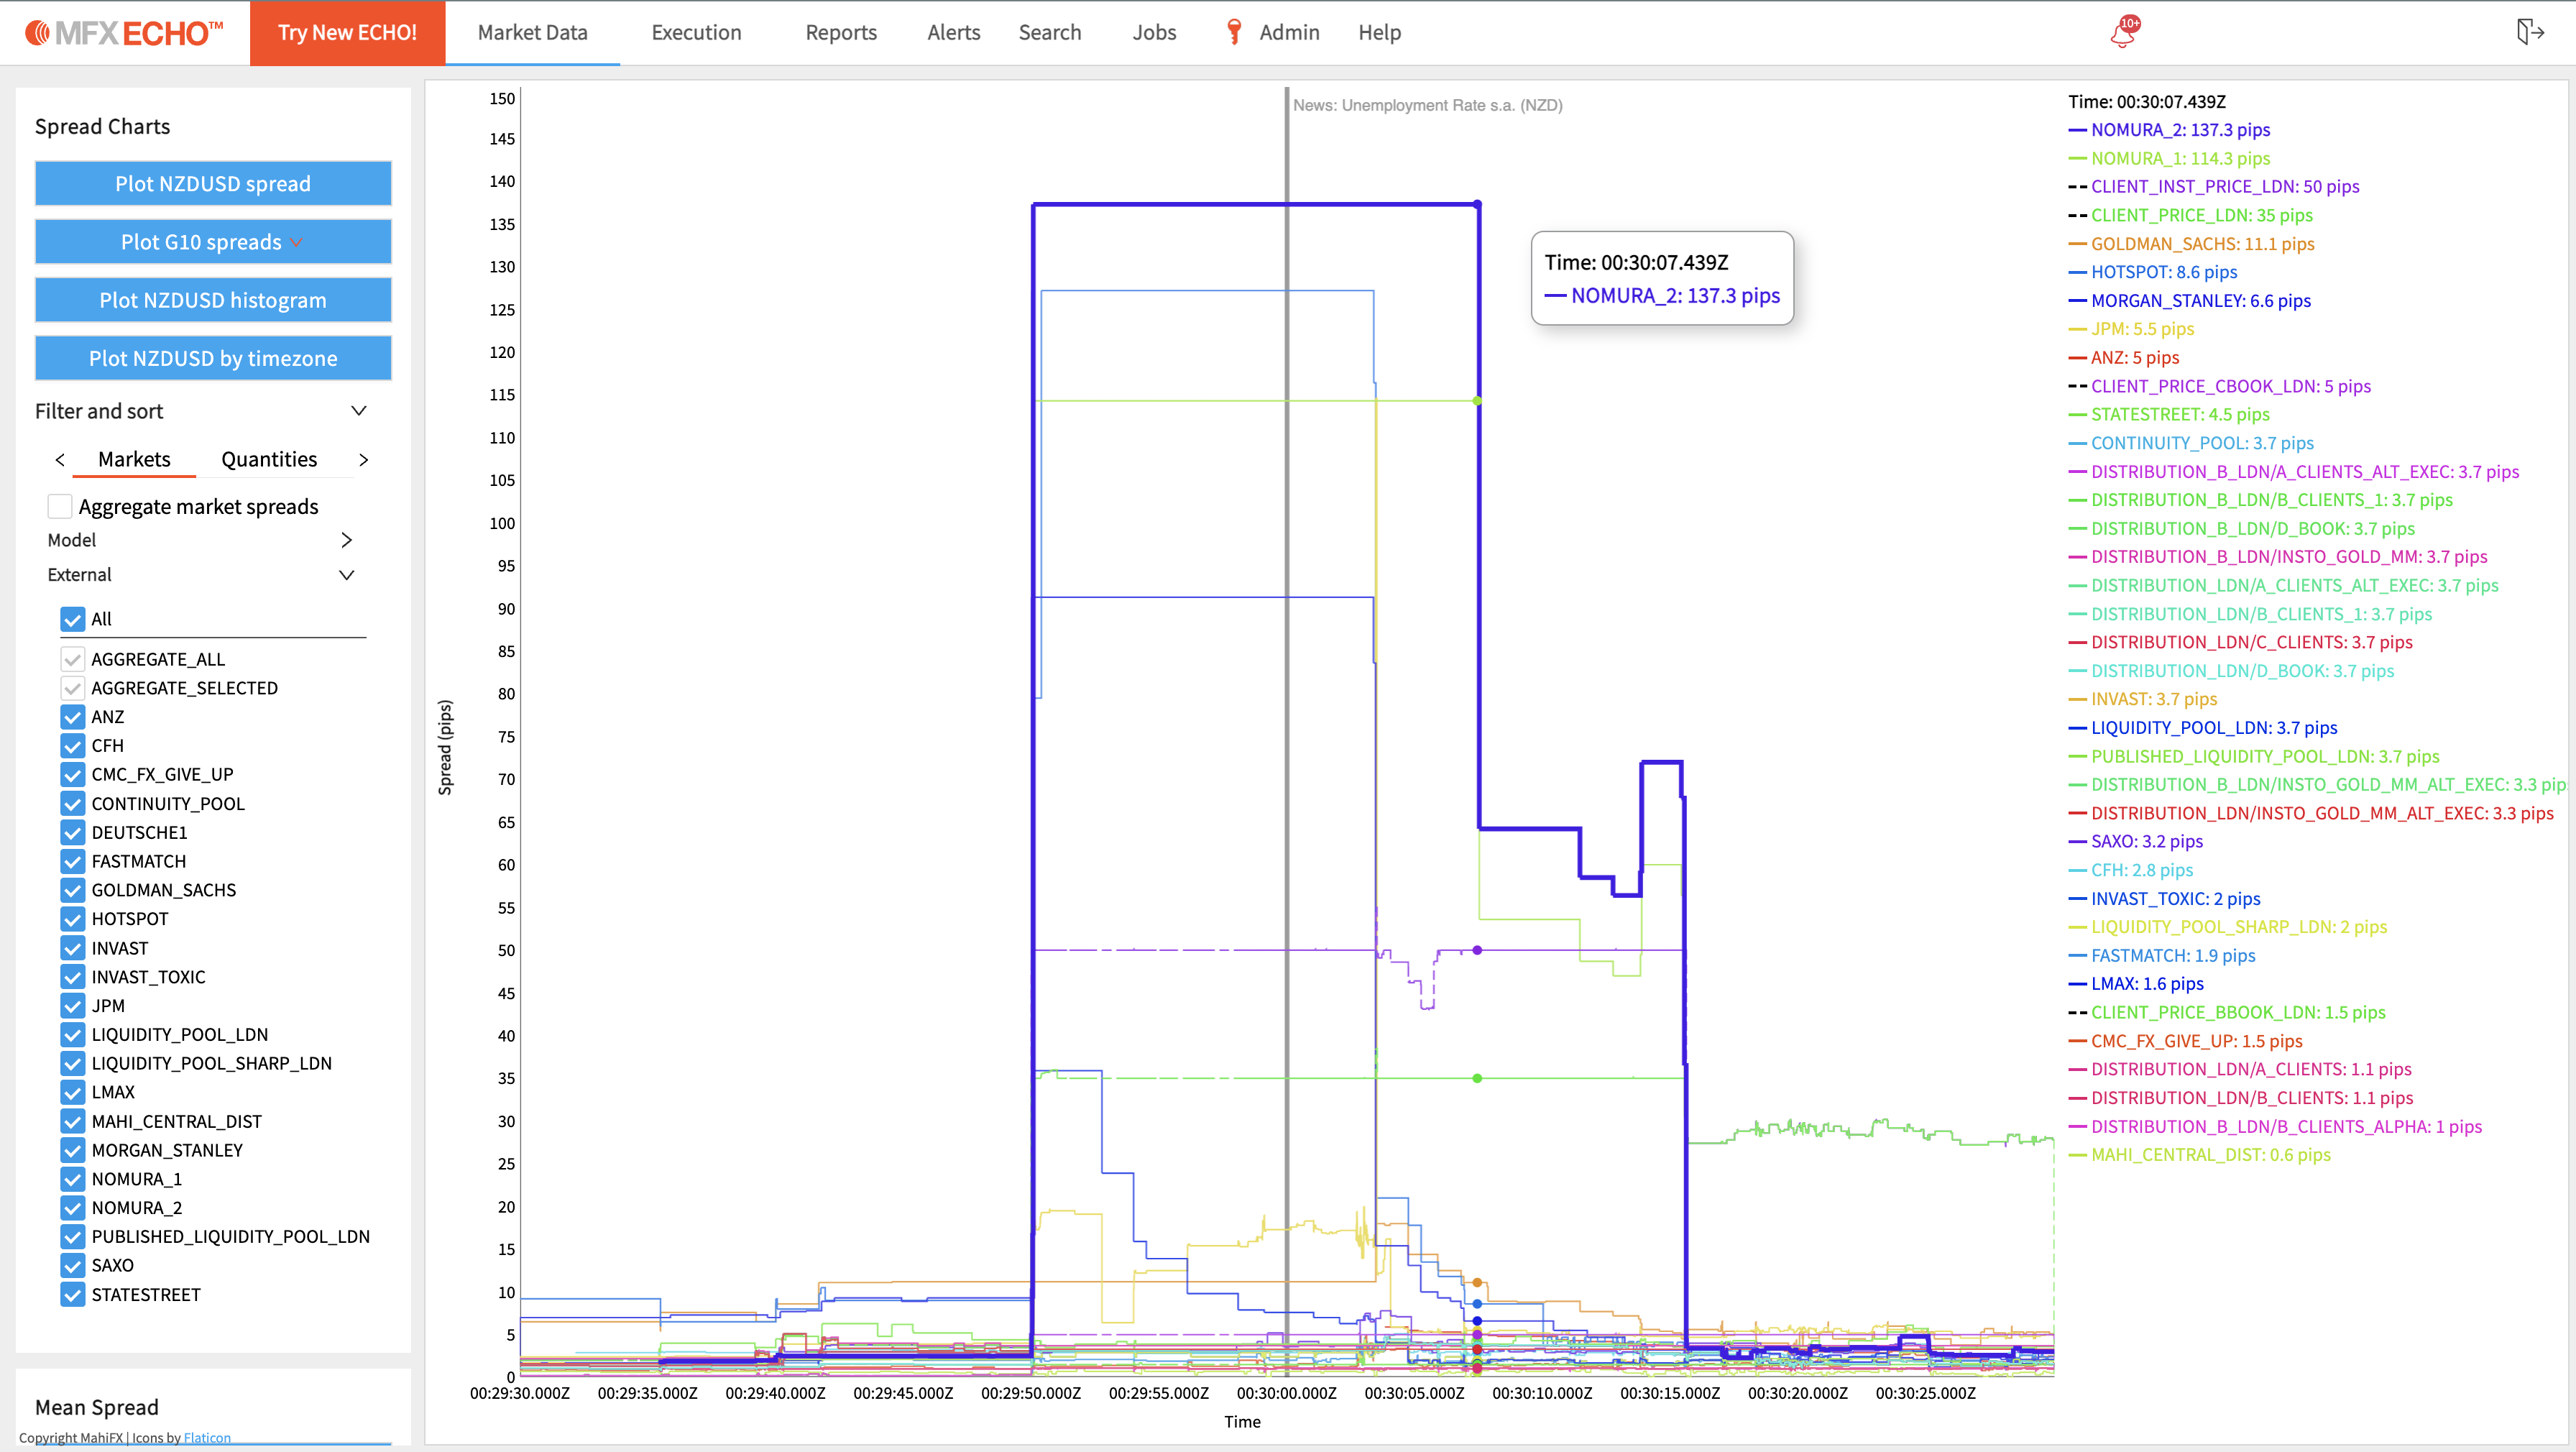Click the Mean Spread section heading
This screenshot has height=1452, width=2576.
coord(97,1407)
